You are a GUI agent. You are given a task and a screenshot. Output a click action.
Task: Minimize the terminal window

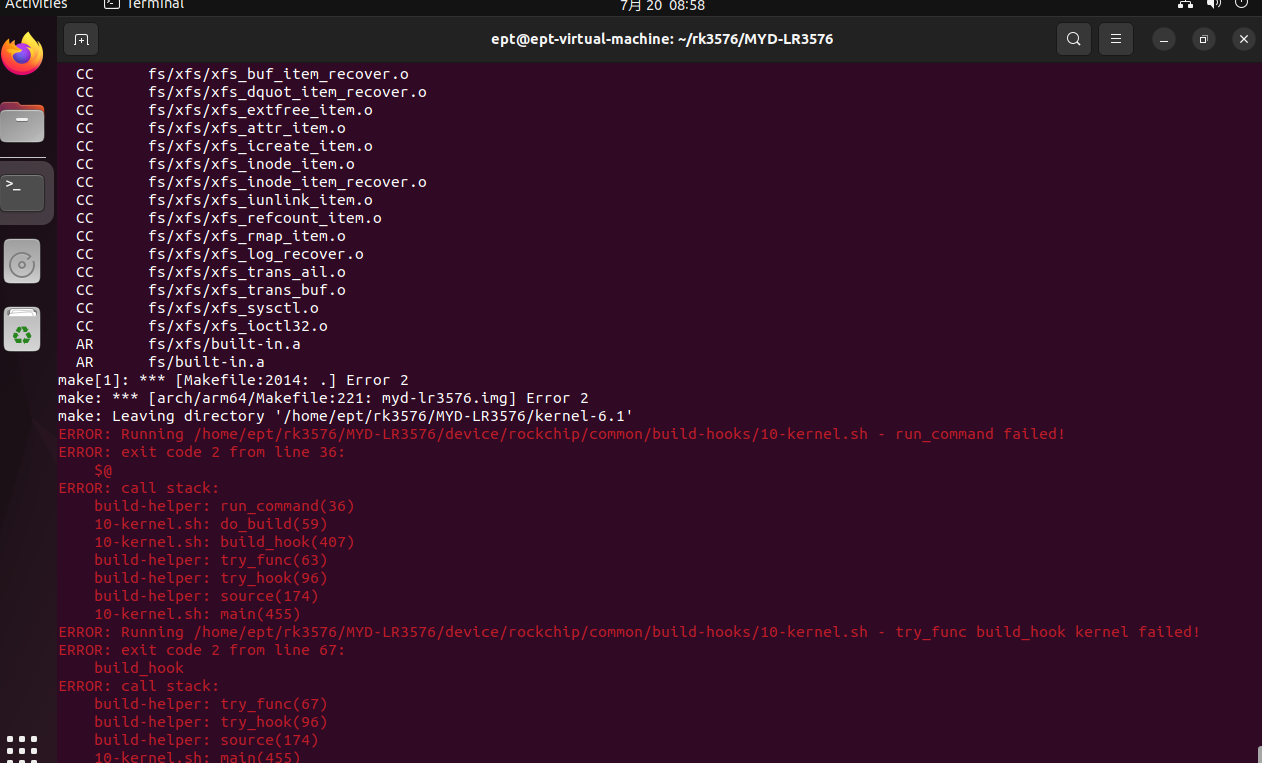pos(1163,39)
